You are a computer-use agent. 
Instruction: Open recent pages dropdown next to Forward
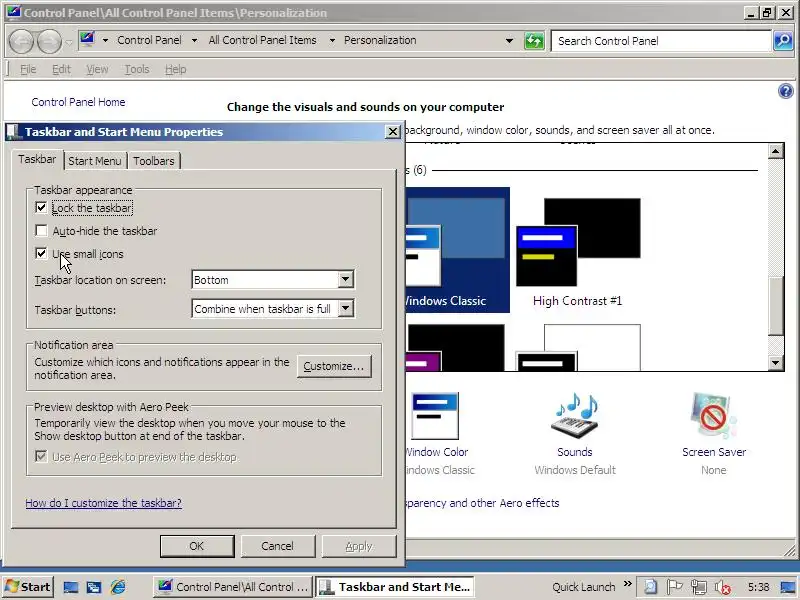tap(69, 42)
